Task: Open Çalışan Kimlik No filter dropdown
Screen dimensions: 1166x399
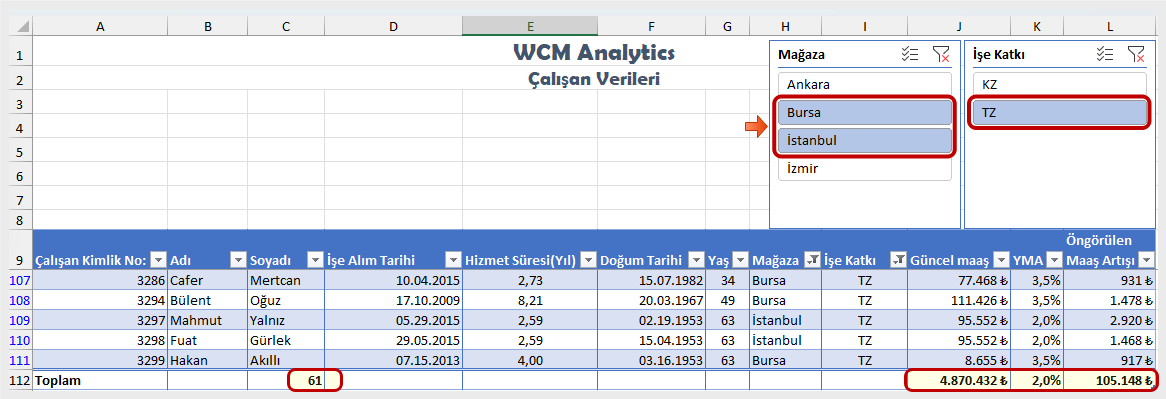Action: tap(158, 259)
